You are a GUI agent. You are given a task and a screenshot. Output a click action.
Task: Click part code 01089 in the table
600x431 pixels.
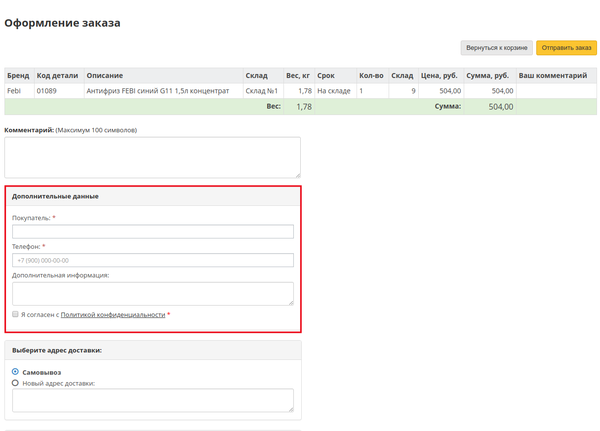47,91
